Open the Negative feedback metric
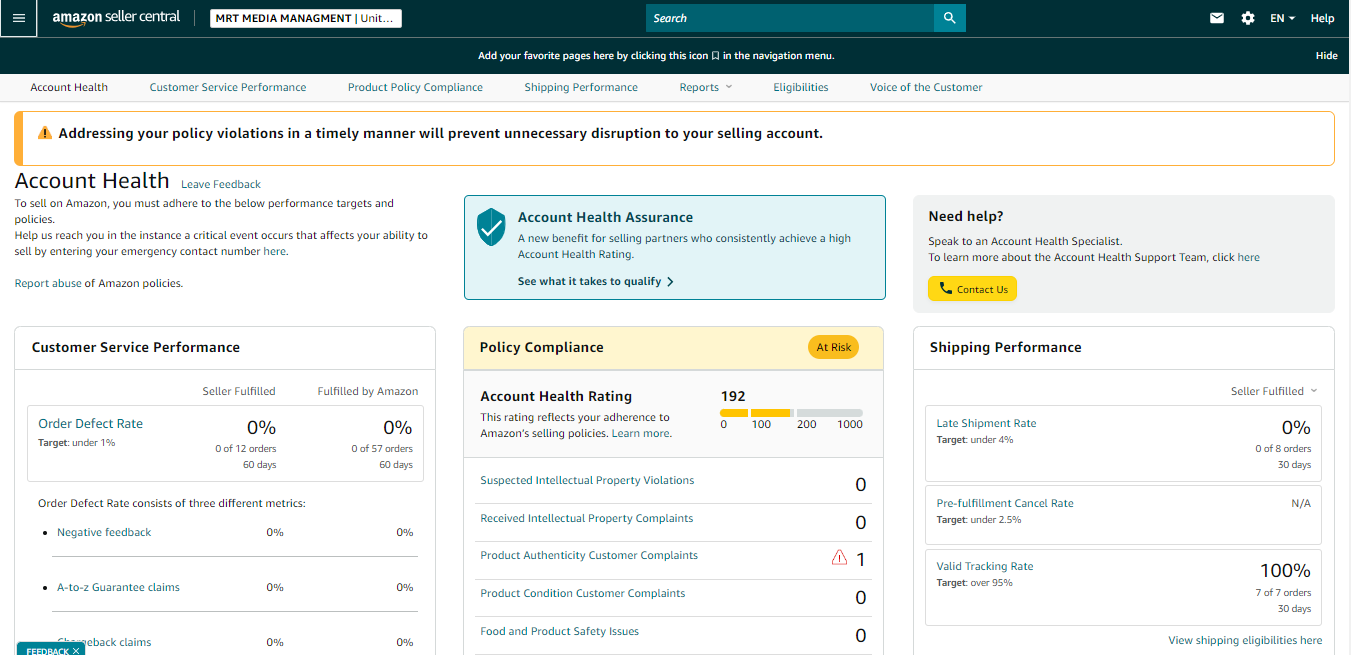 tap(104, 532)
